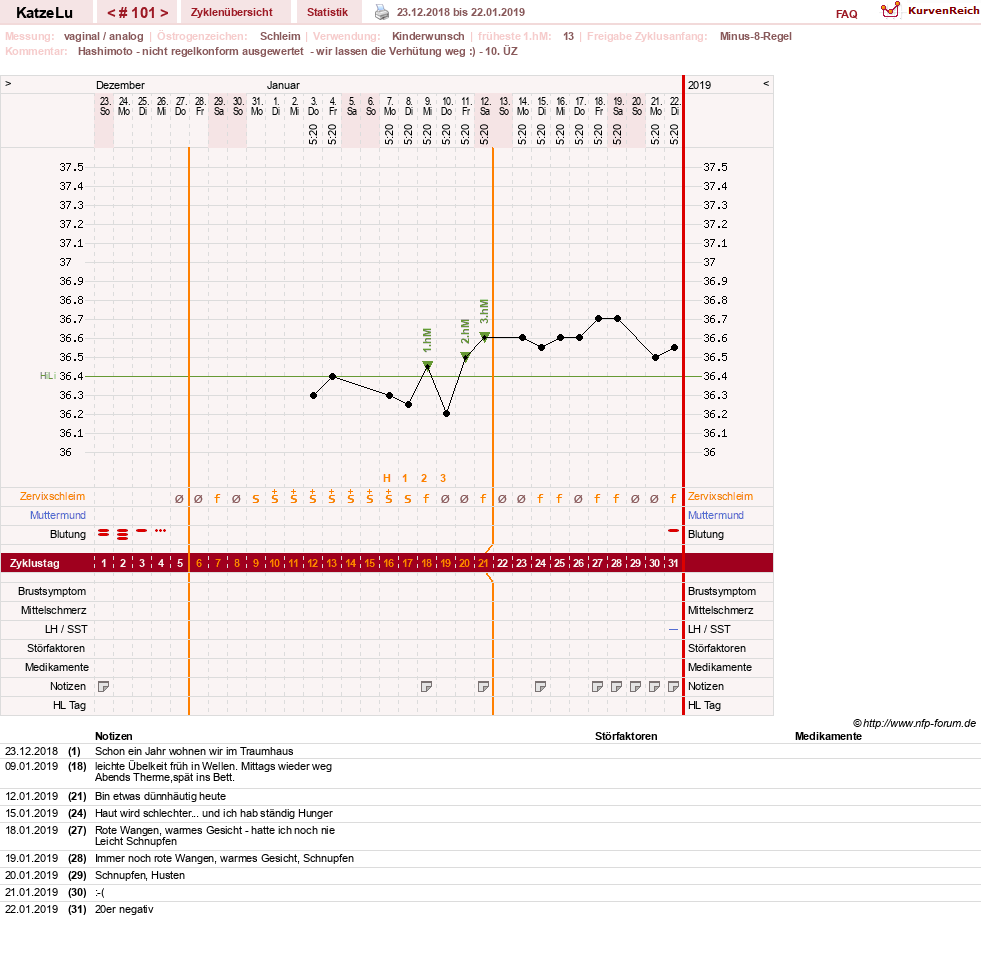Image resolution: width=981 pixels, height=963 pixels.
Task: Open the note icon on cycle day 28
Action: (x=616, y=686)
